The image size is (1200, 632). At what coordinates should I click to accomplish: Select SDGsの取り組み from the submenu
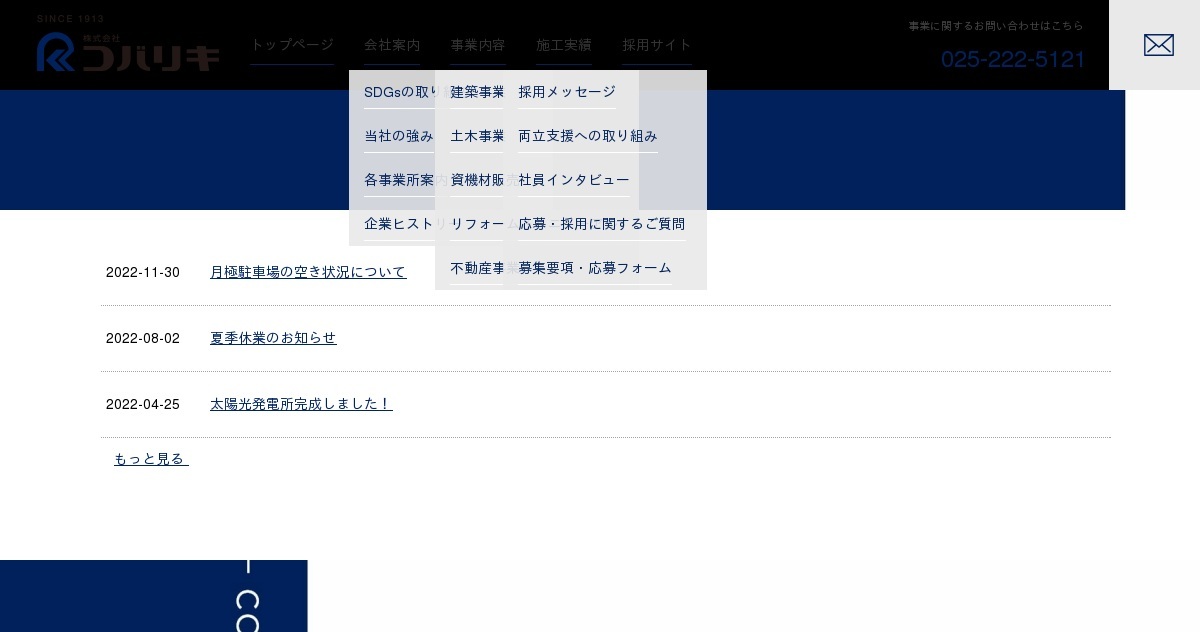pos(401,92)
